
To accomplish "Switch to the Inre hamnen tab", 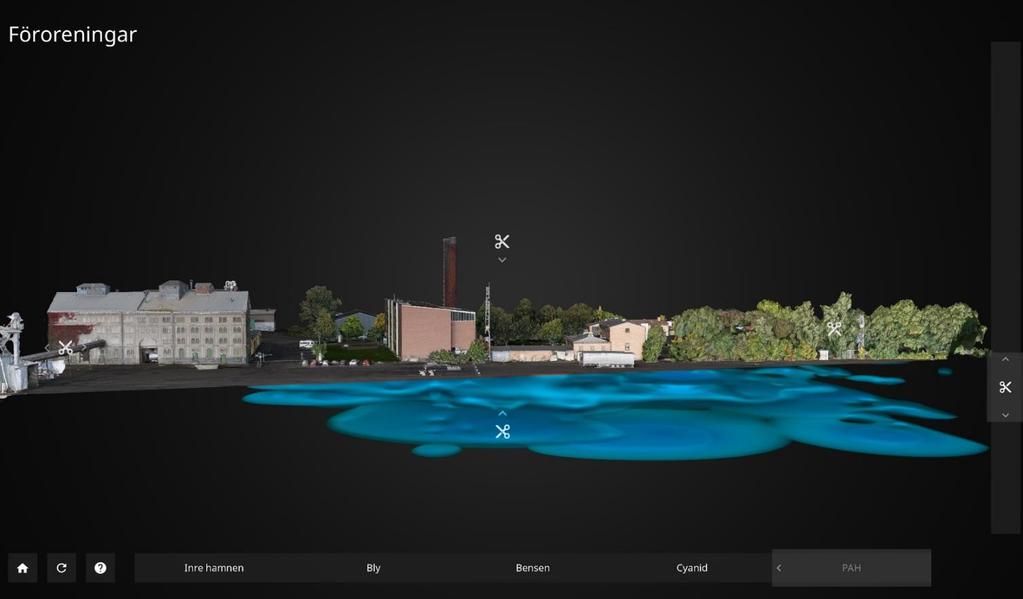I will coord(214,568).
